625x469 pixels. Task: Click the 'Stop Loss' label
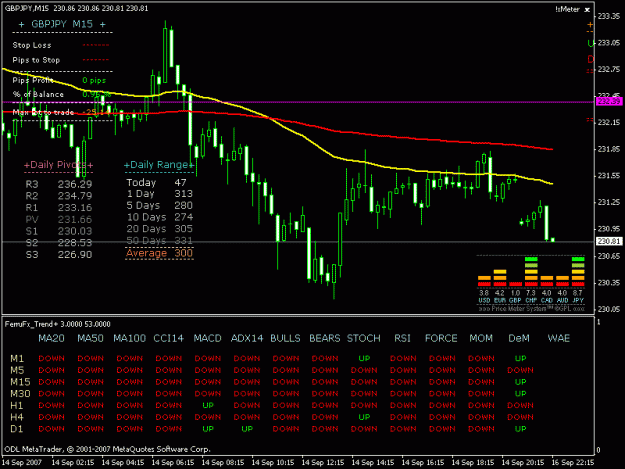pyautogui.click(x=32, y=45)
